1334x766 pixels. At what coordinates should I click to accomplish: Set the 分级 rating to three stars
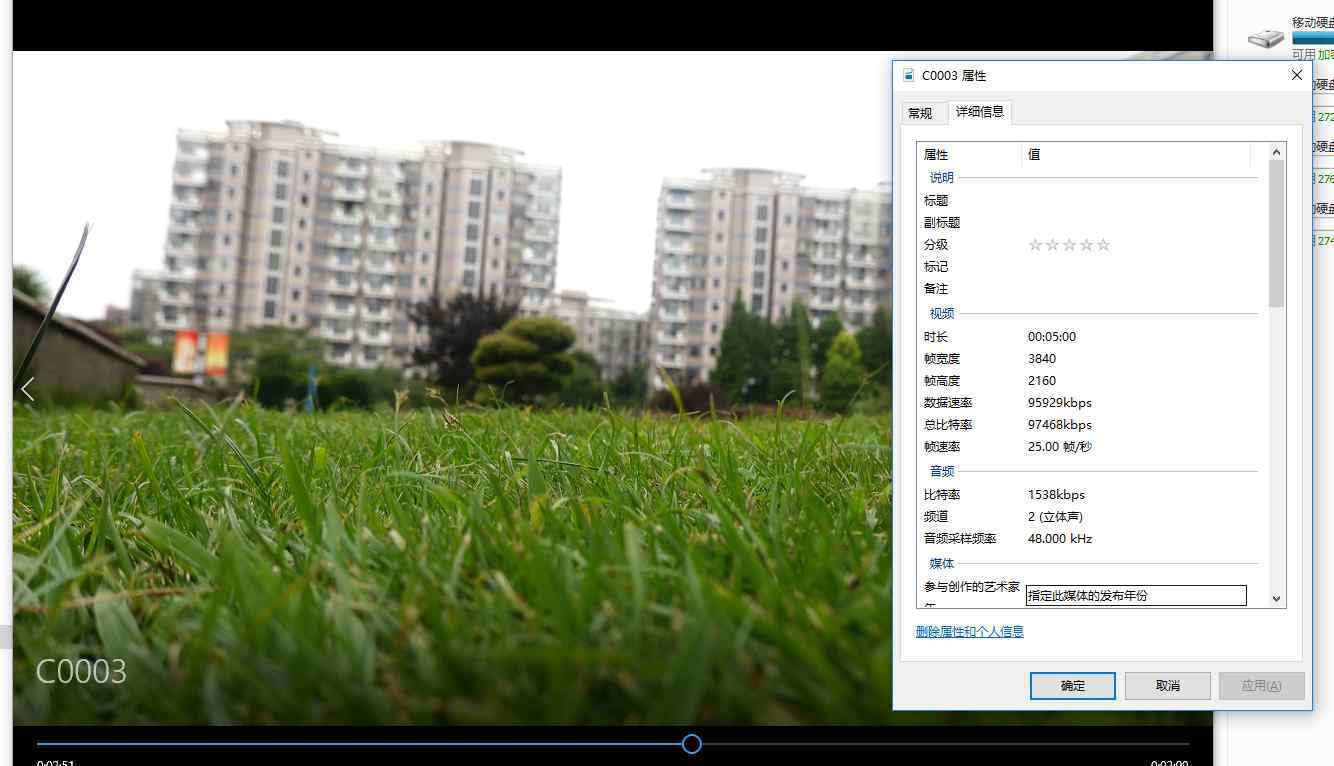point(1069,245)
